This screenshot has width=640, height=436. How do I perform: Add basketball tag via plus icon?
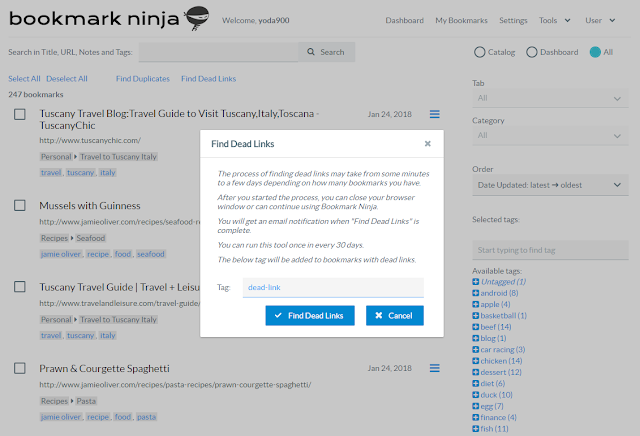(476, 316)
